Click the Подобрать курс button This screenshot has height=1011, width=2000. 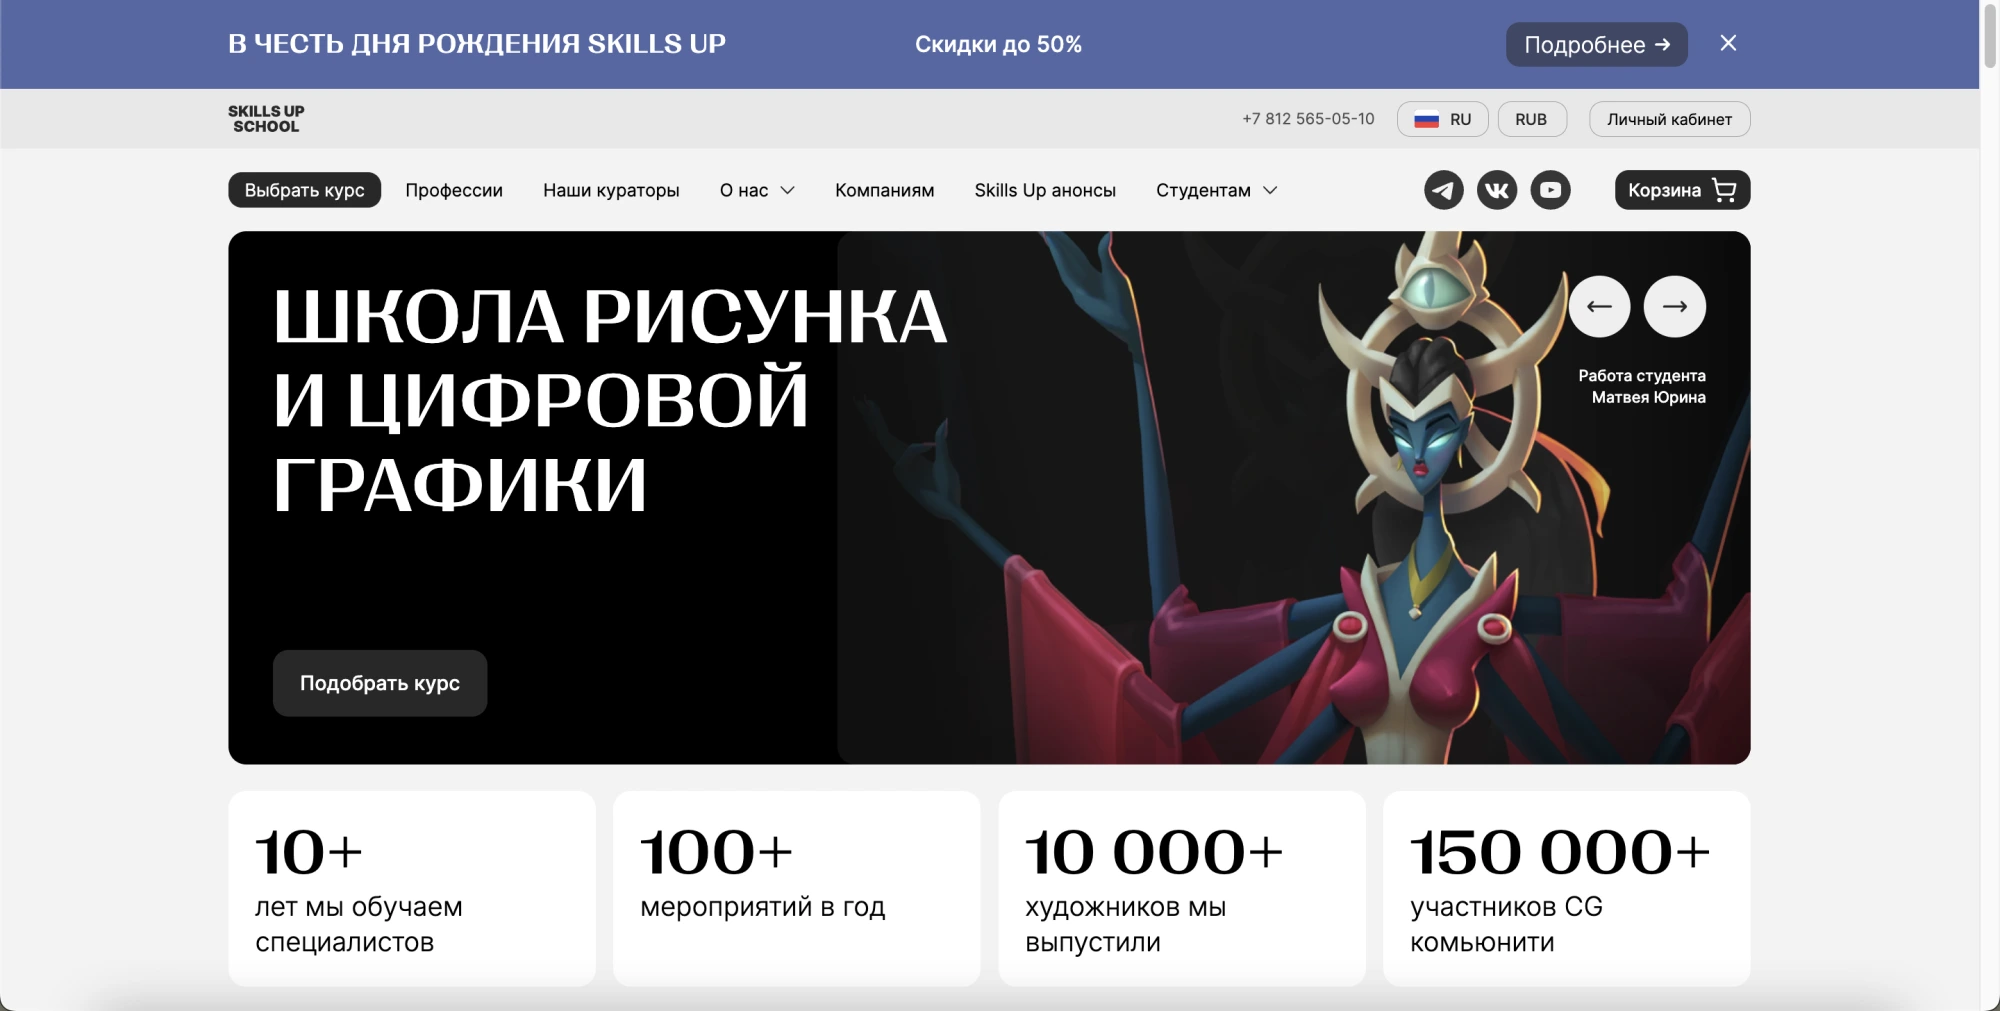pos(380,683)
